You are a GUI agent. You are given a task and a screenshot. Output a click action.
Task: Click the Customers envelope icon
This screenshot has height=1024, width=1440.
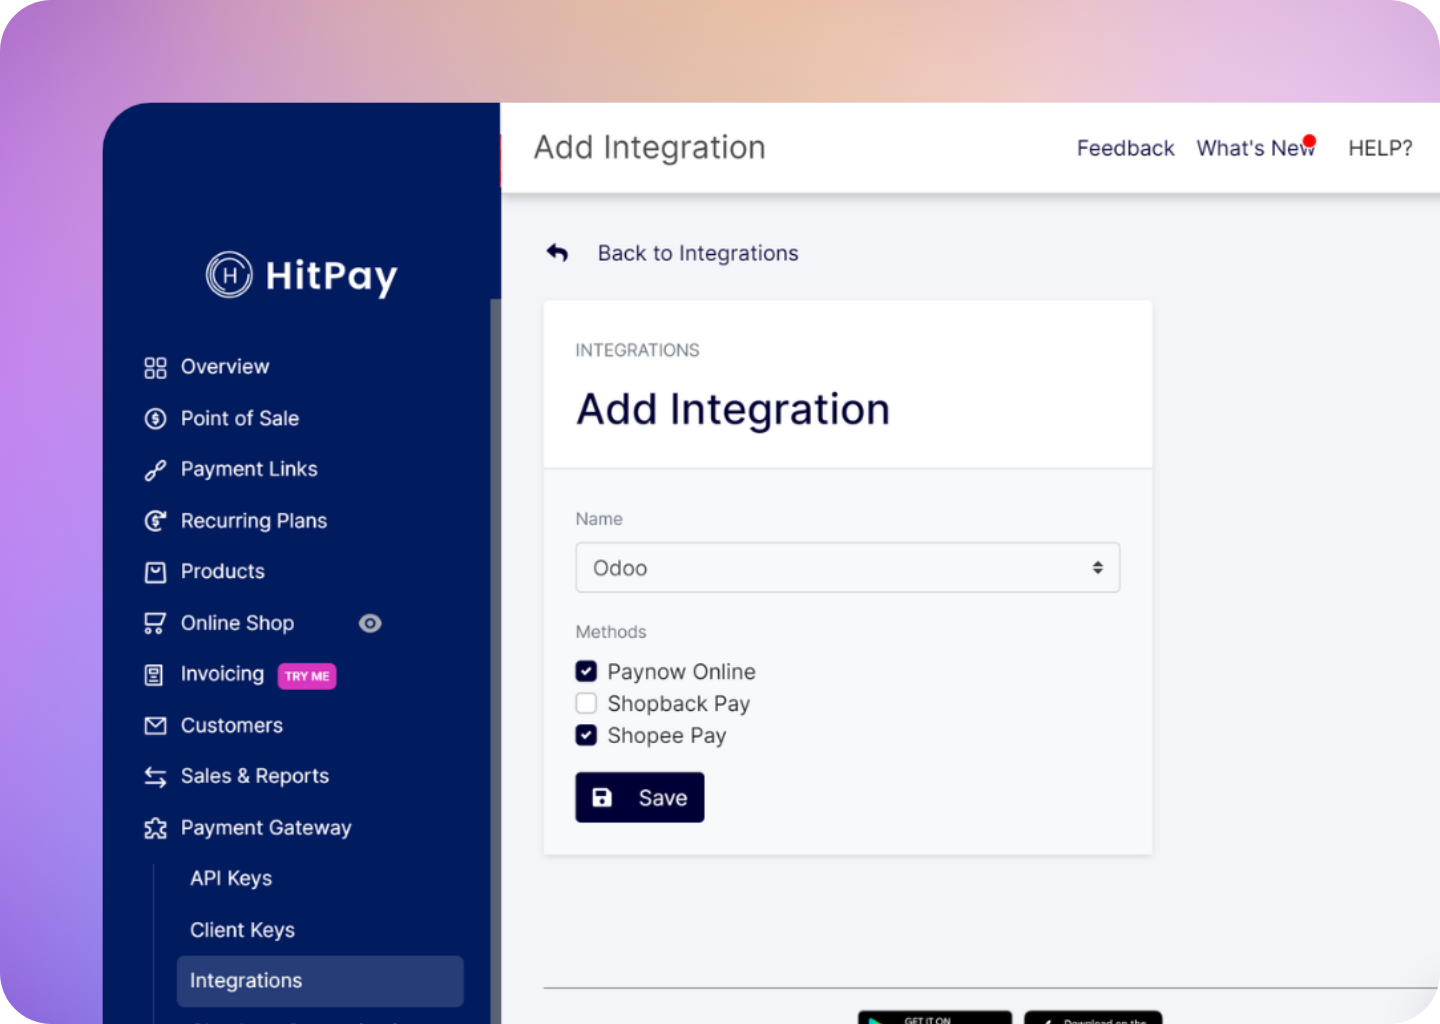pos(155,726)
